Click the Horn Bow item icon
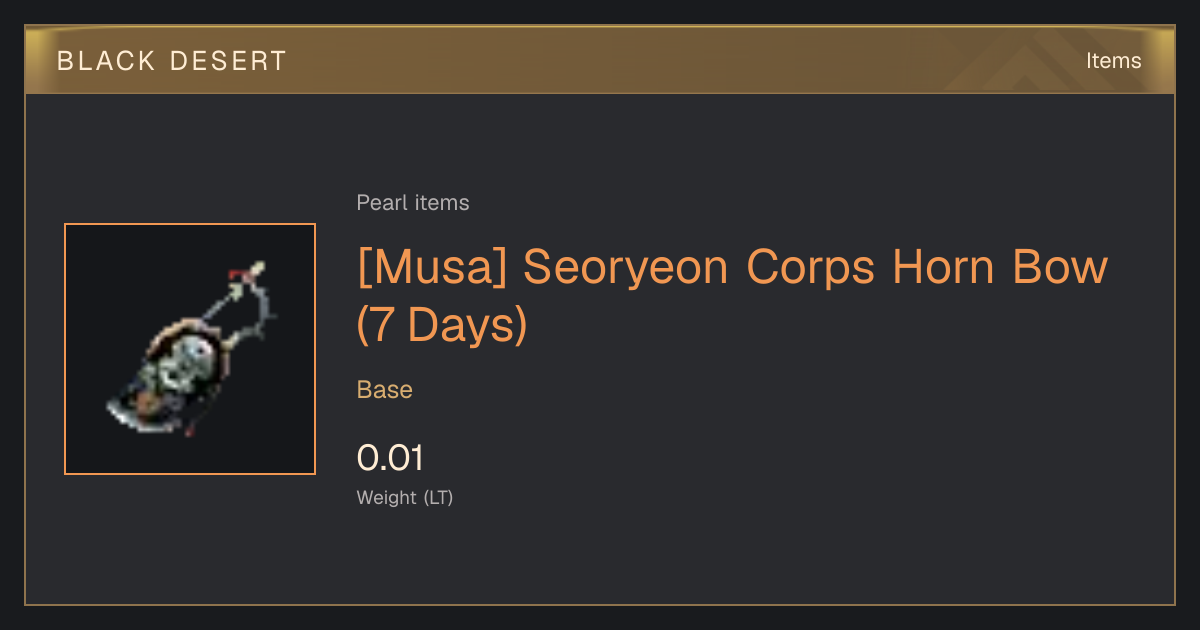Viewport: 1200px width, 630px height. click(190, 348)
